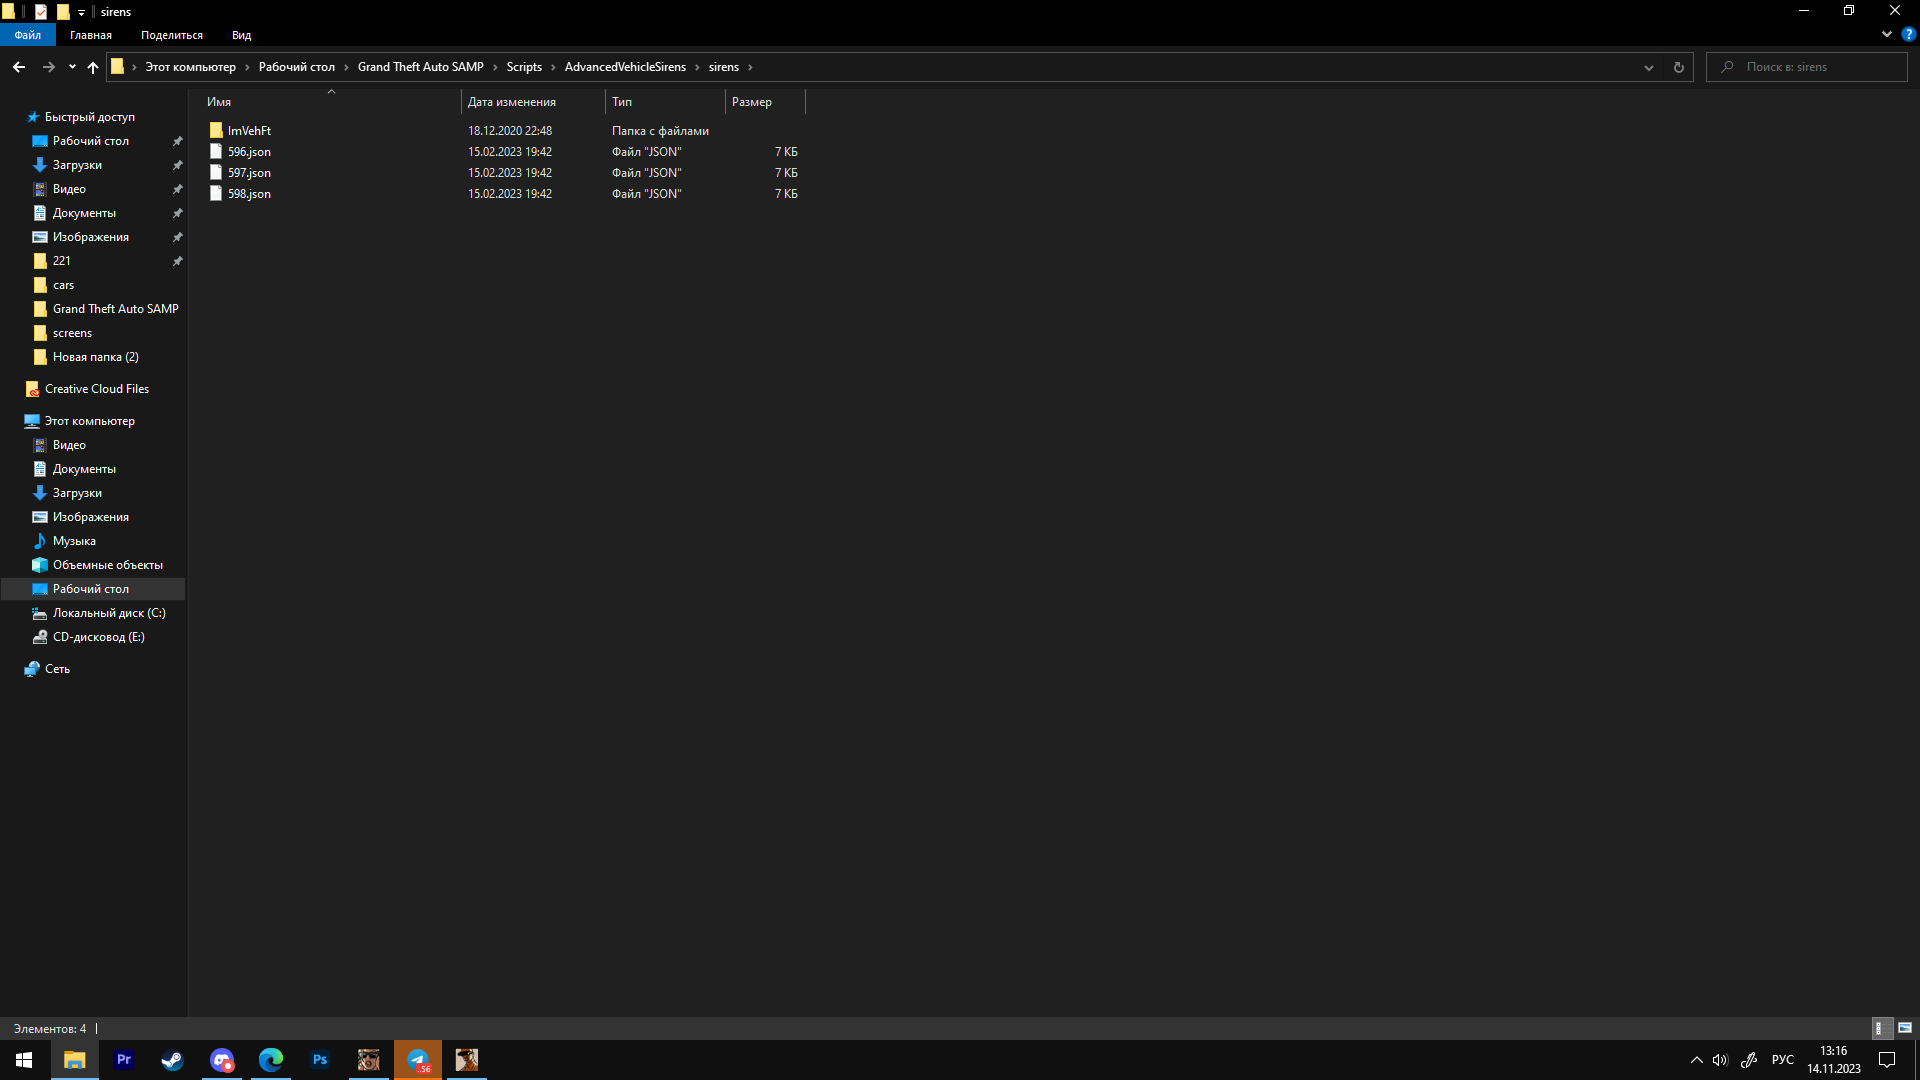Expand the ribbon with the chevron
Image resolution: width=1920 pixels, height=1080 pixels.
1887,34
